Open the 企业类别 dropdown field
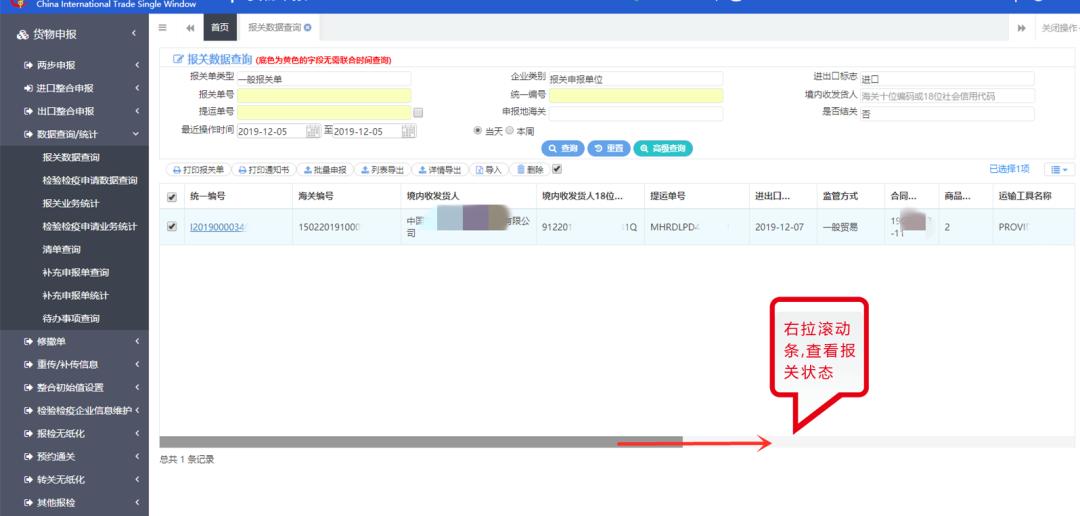Screen dimensions: 1080x516 636,79
